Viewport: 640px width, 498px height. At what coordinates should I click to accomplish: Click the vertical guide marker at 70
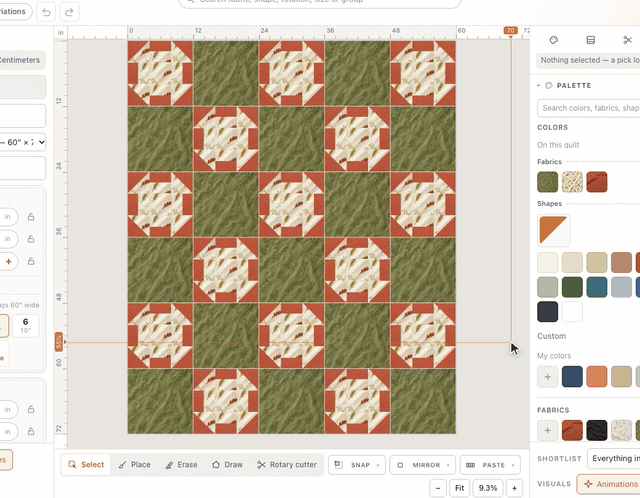510,31
